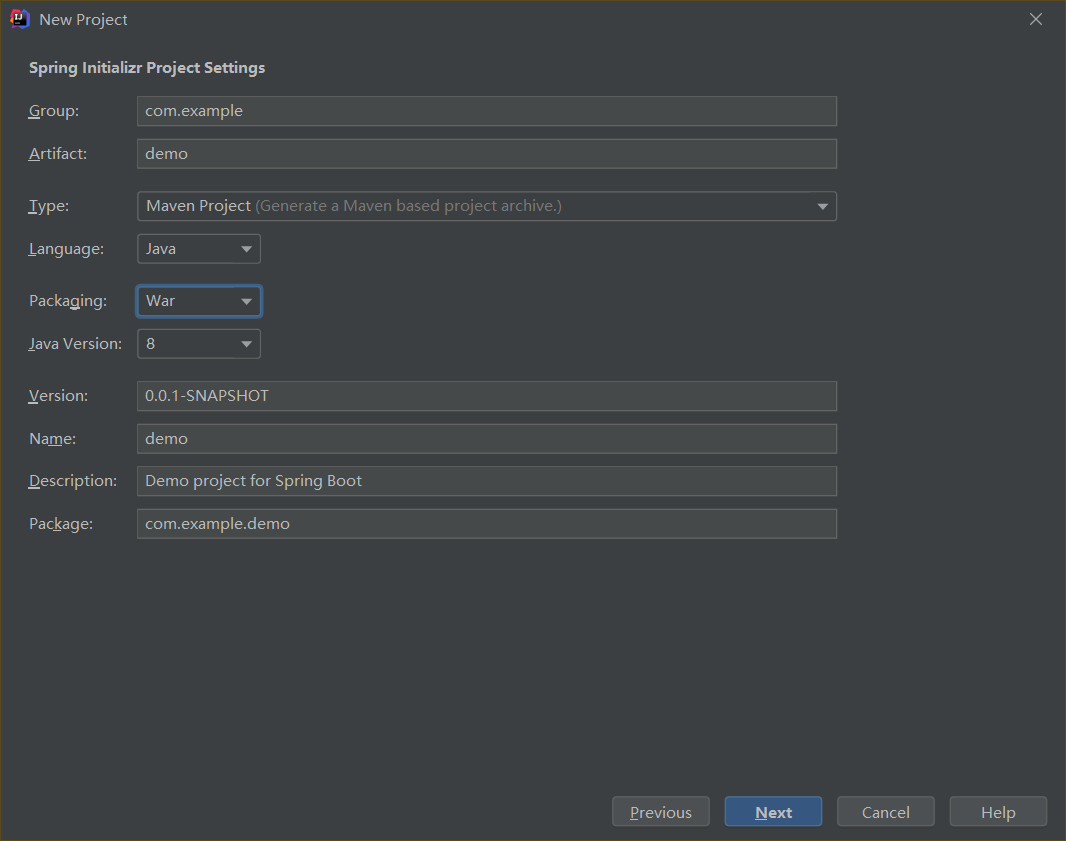Click the Language combo box arrow
The height and width of the screenshot is (841, 1066).
point(246,249)
